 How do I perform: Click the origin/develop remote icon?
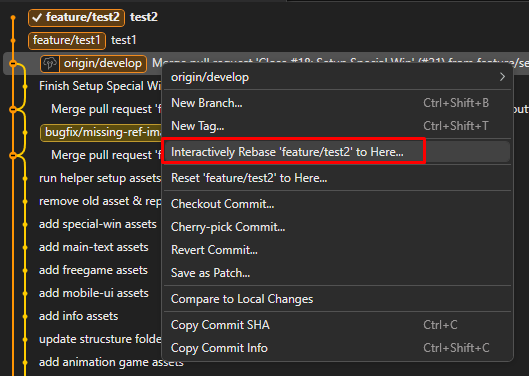50,63
